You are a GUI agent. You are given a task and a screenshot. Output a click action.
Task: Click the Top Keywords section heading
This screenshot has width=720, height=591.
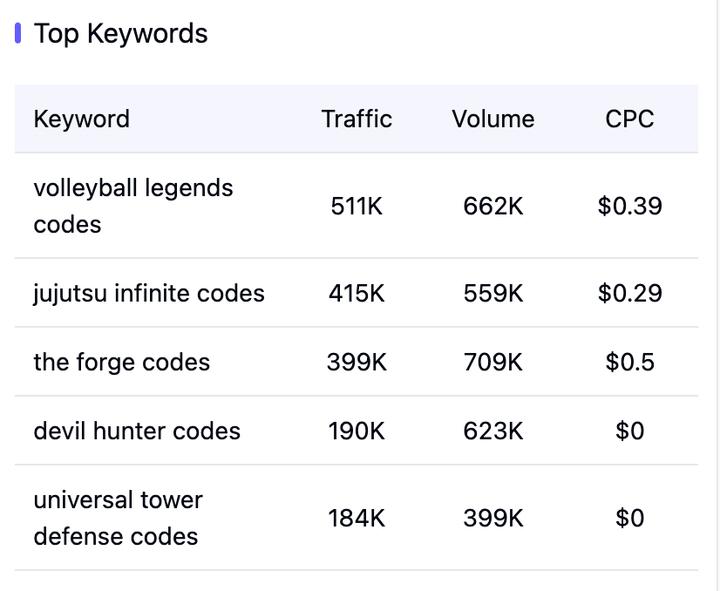tap(121, 33)
